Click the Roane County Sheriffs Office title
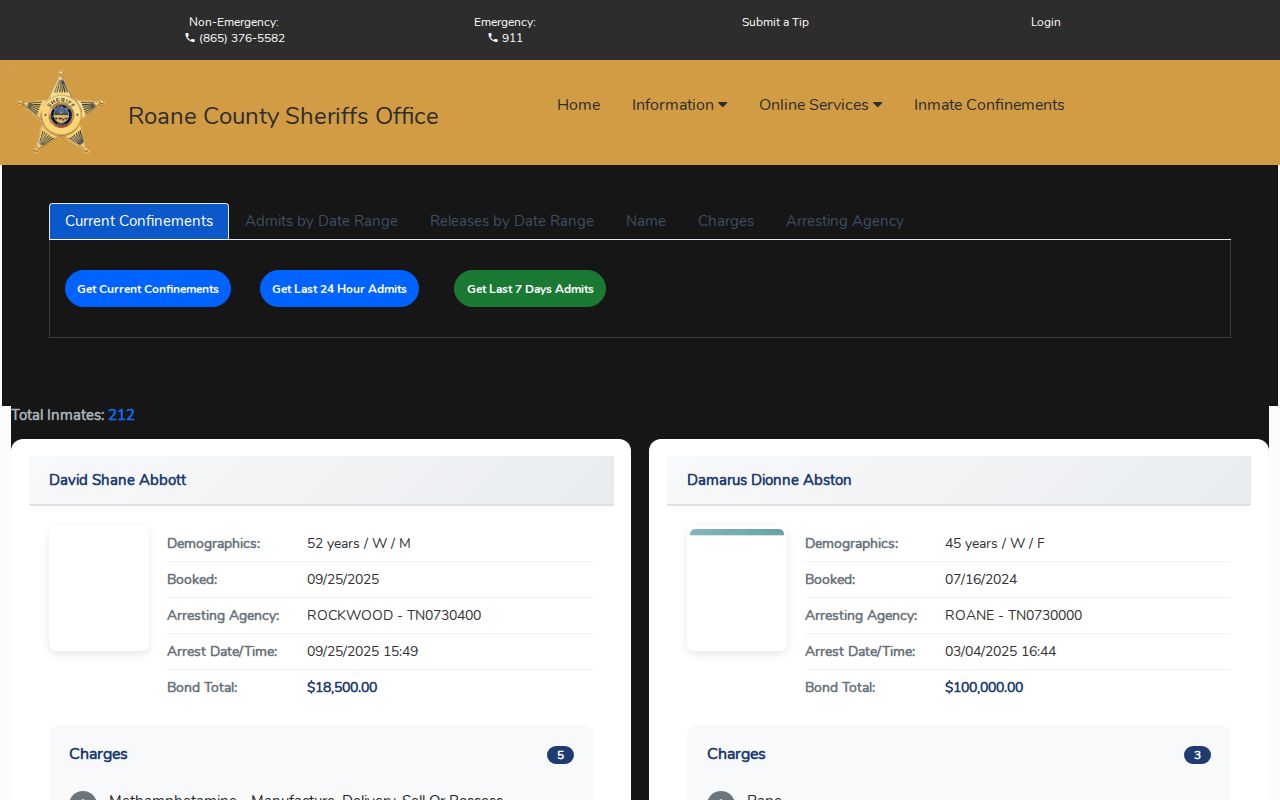Screen dimensions: 1280x800 pyautogui.click(x=283, y=116)
